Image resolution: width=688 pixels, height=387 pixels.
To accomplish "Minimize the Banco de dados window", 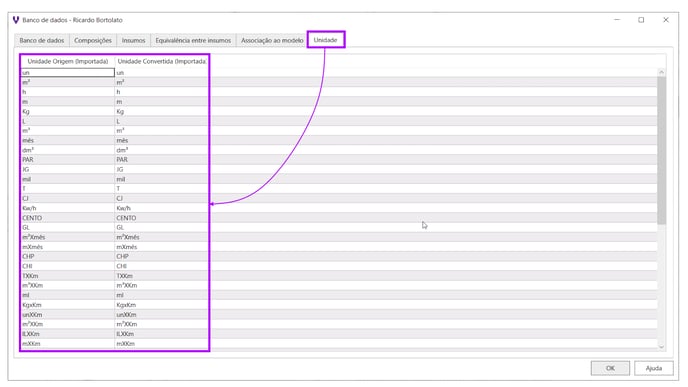I will tap(617, 20).
